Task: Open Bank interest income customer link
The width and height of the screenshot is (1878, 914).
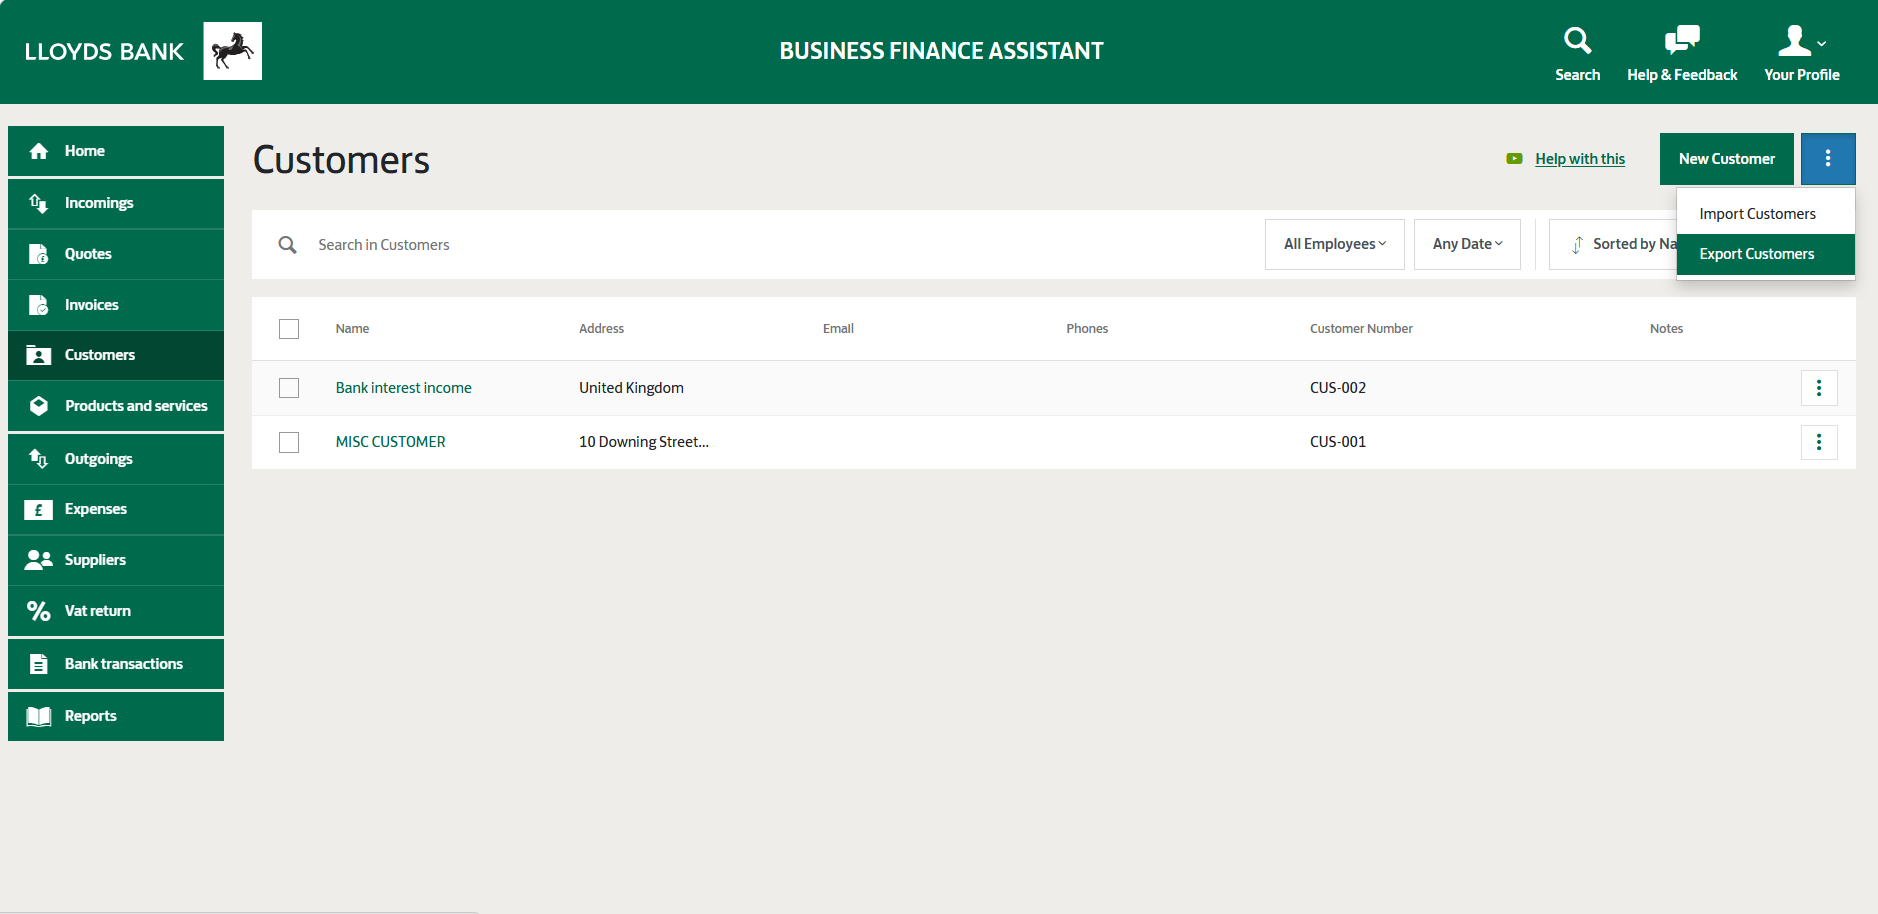Action: coord(404,388)
